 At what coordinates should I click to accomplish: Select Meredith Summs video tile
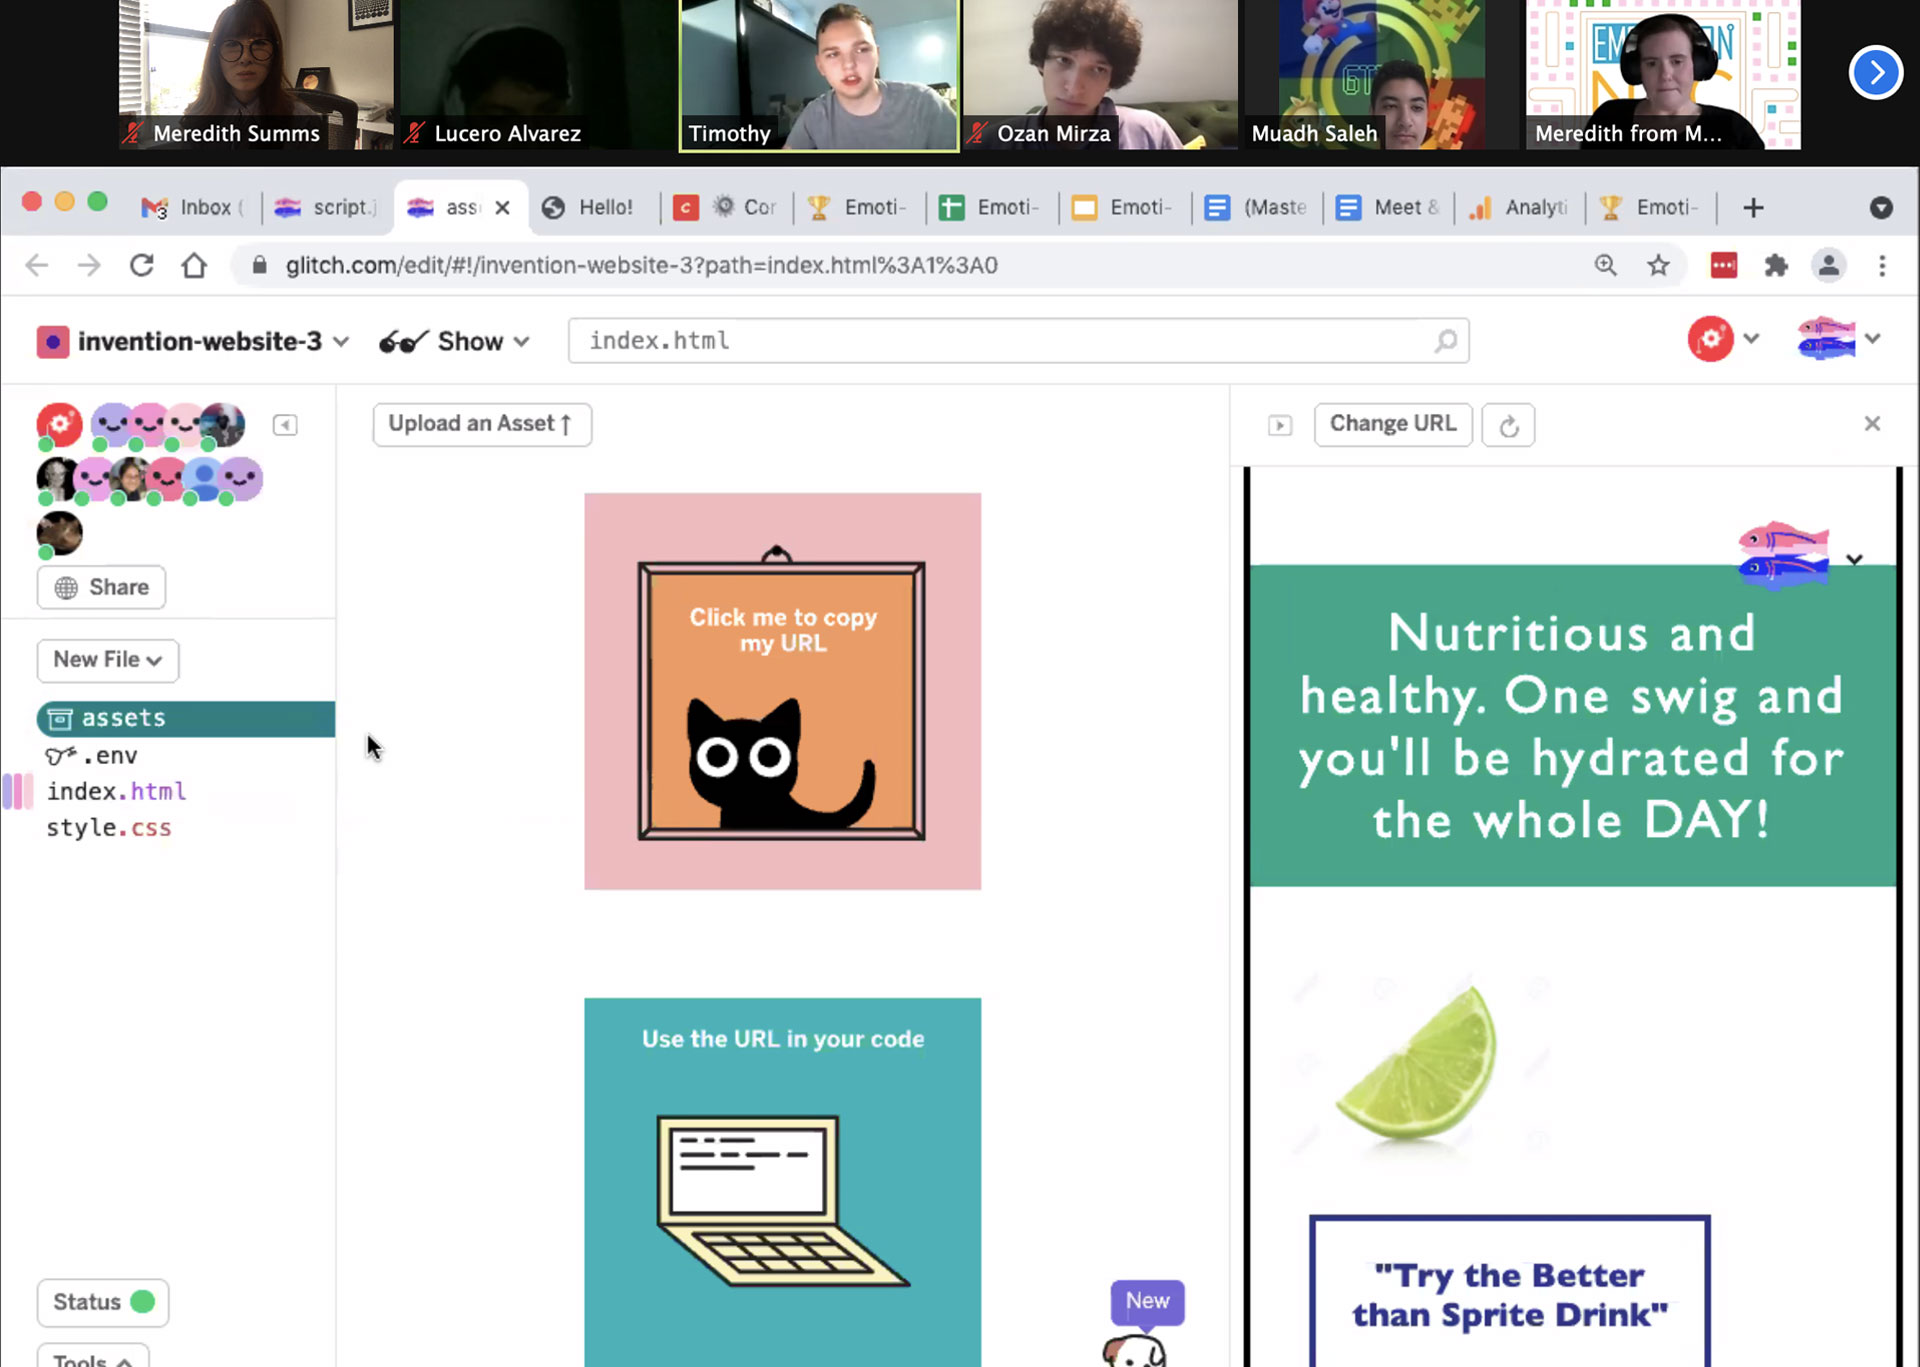[x=256, y=75]
